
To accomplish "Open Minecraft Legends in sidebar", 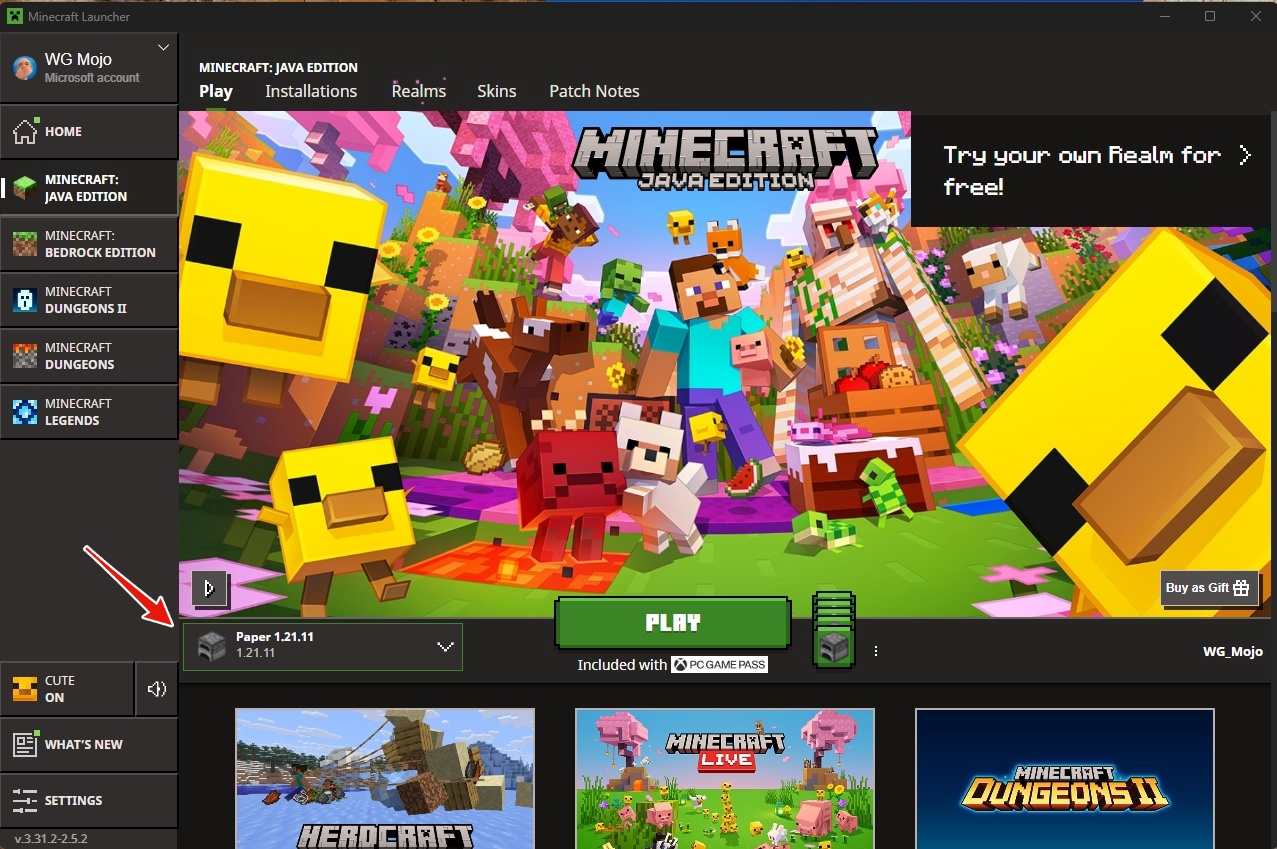I will coord(89,412).
